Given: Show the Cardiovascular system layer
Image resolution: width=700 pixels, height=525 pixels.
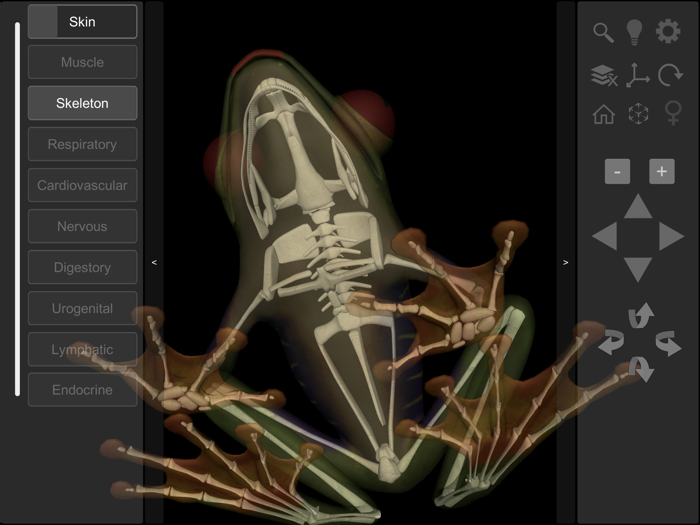Looking at the screenshot, I should [x=83, y=185].
